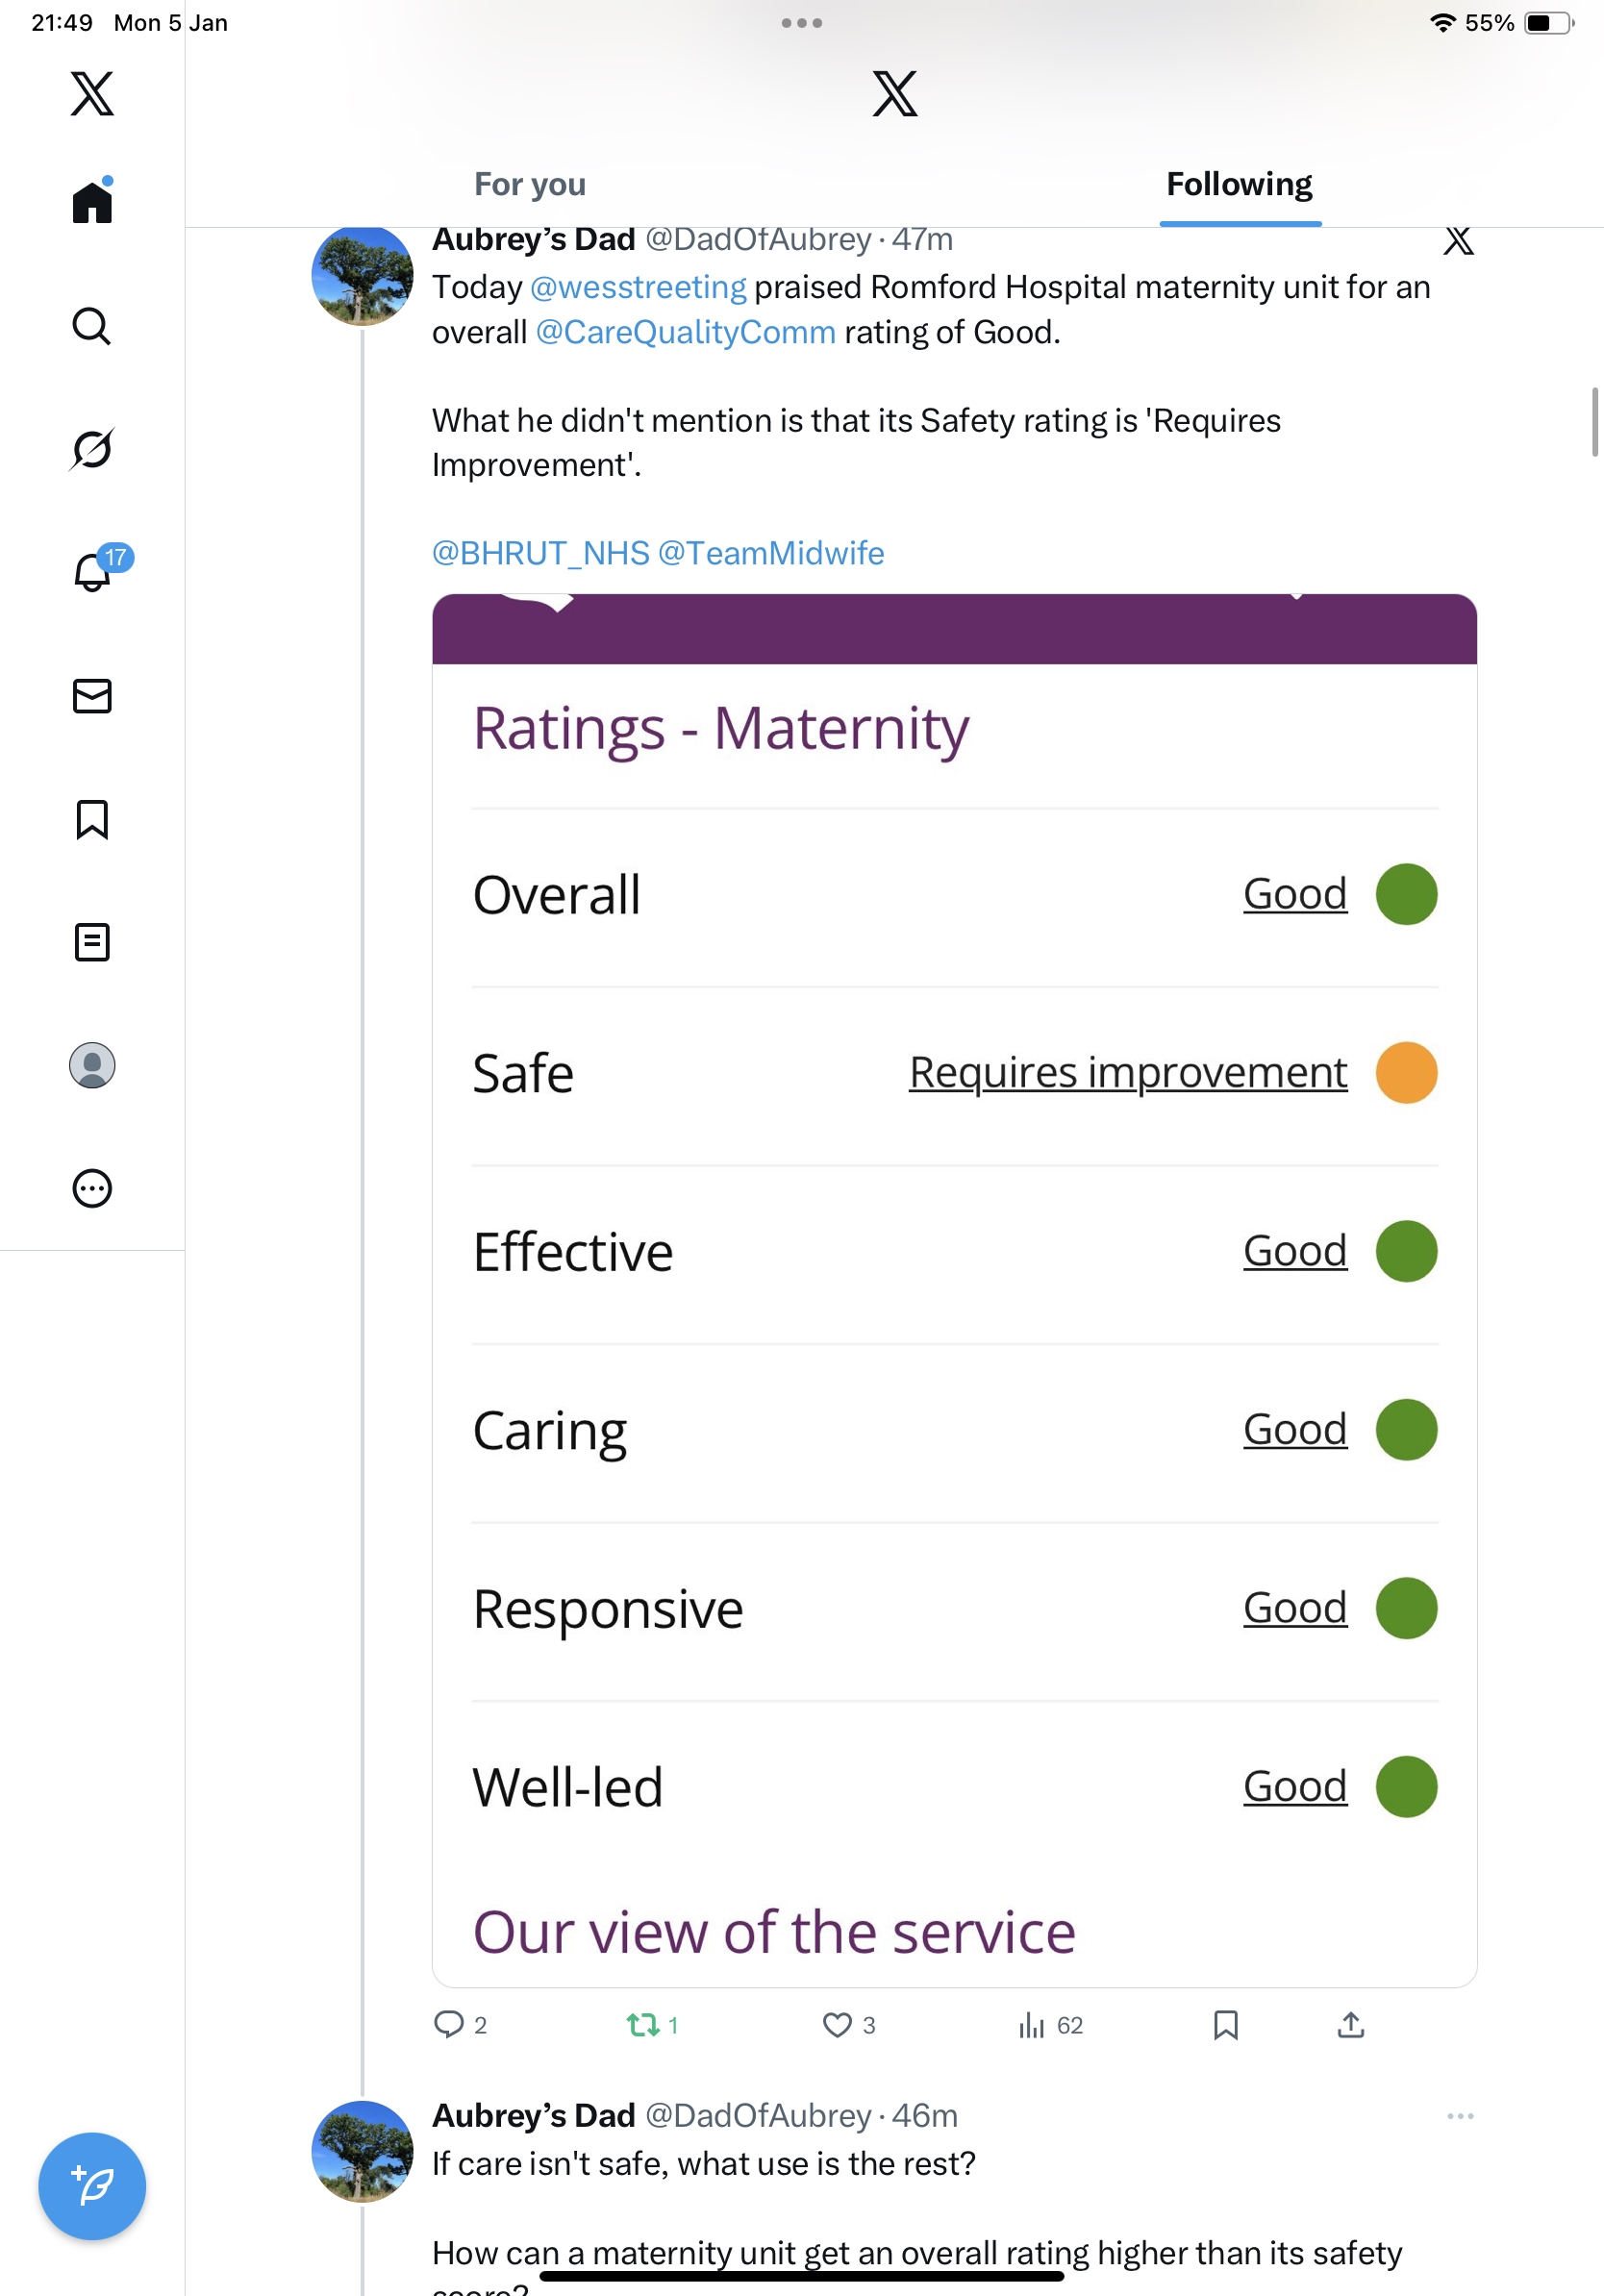Open Profile avatar in sidebar
1604x2296 pixels.
coord(92,1065)
